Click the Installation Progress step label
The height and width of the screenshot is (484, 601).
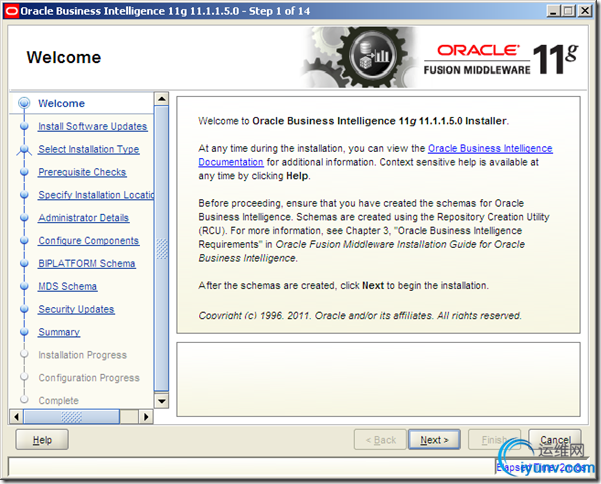[x=82, y=355]
